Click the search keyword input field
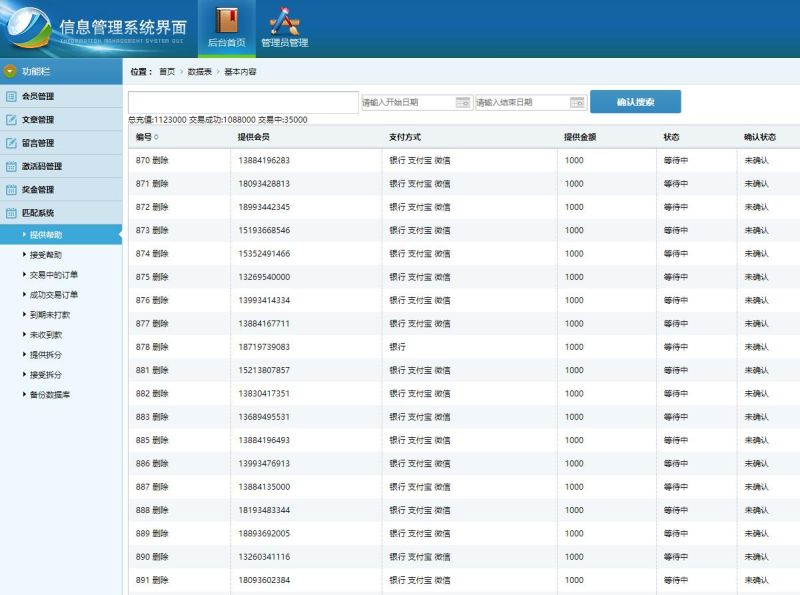This screenshot has height=595, width=800. (242, 101)
